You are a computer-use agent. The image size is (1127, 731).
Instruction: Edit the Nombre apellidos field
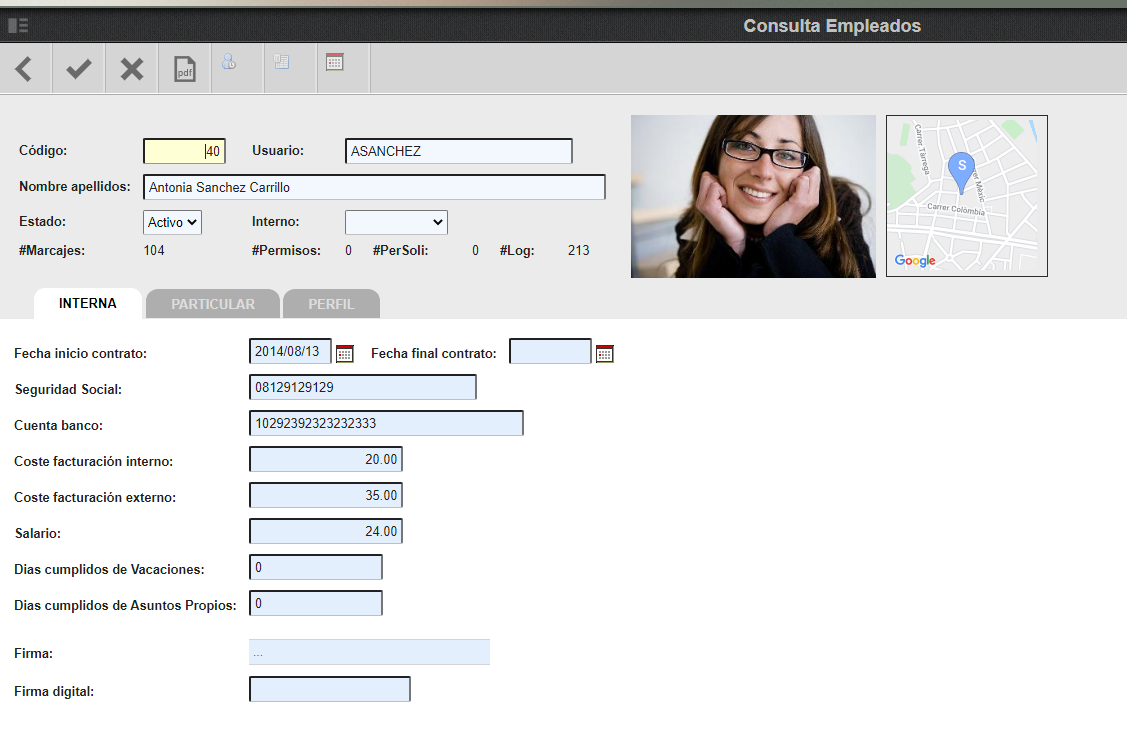374,187
